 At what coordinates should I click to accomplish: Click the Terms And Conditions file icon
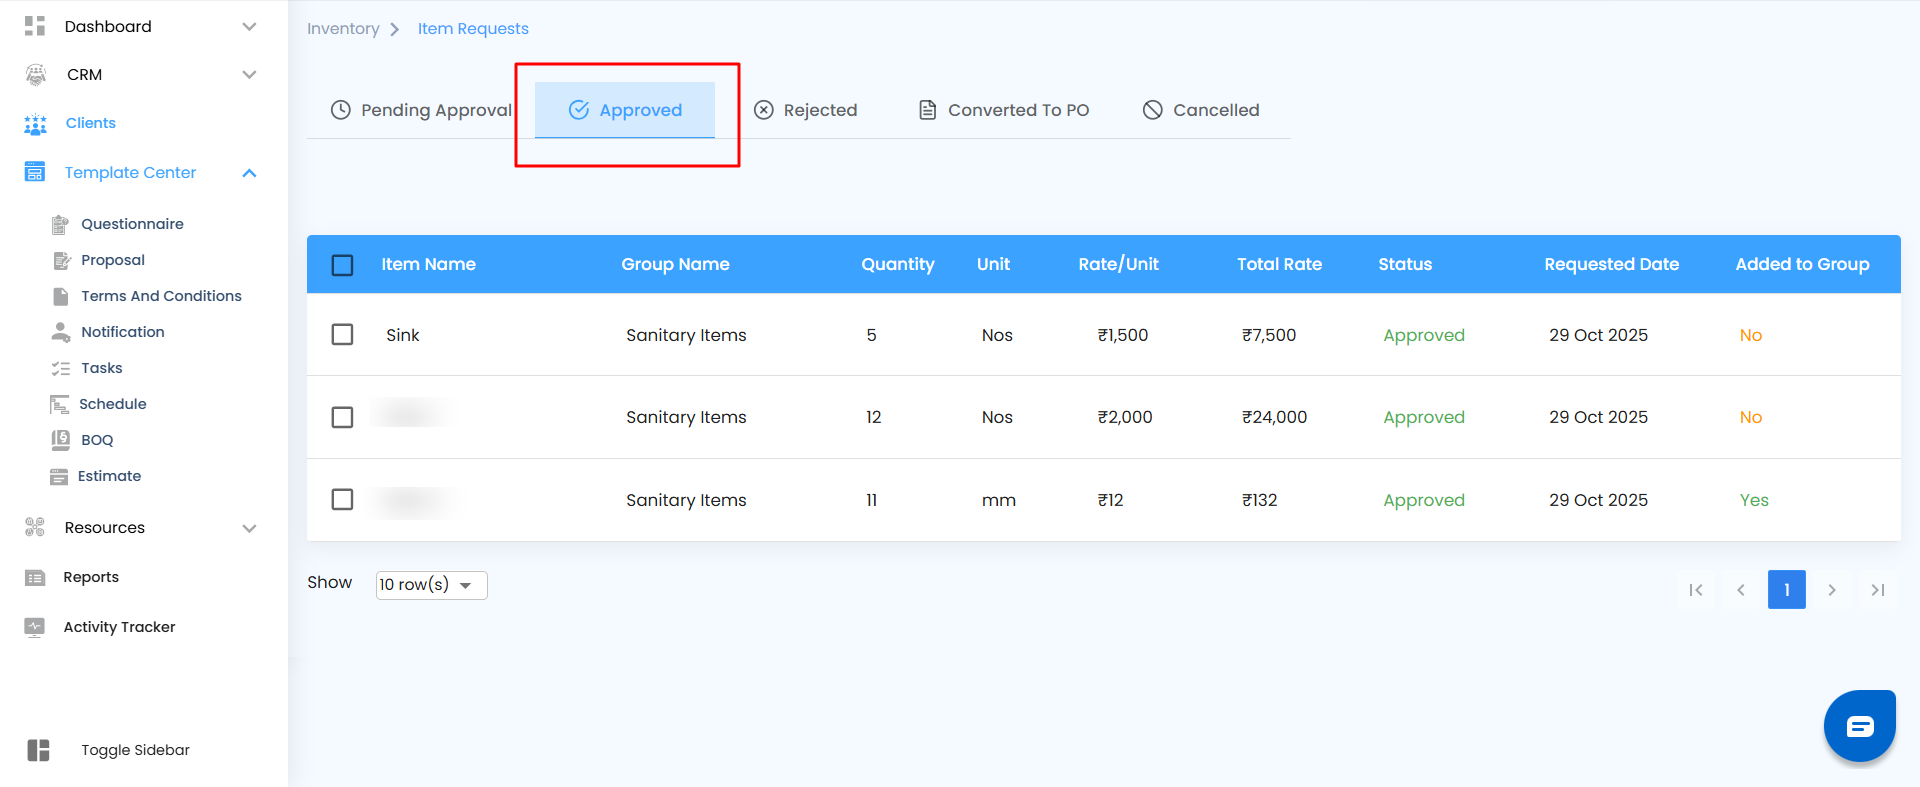61,296
